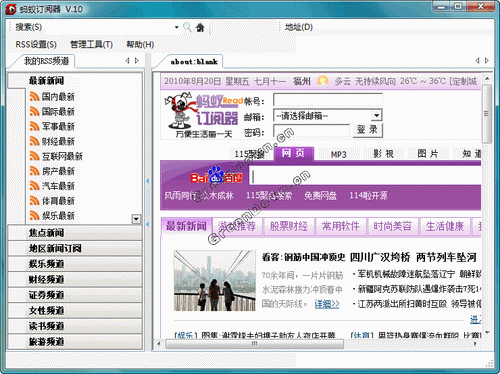Click the horizontal scrollbar thumb of web page
The height and width of the screenshot is (374, 500).
255,344
